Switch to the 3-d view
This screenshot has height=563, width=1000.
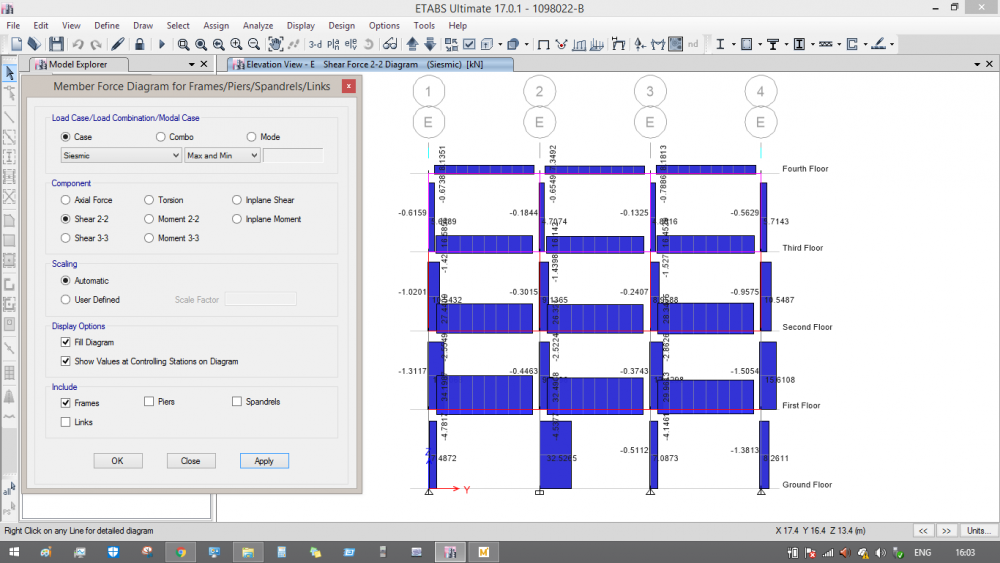(x=315, y=44)
